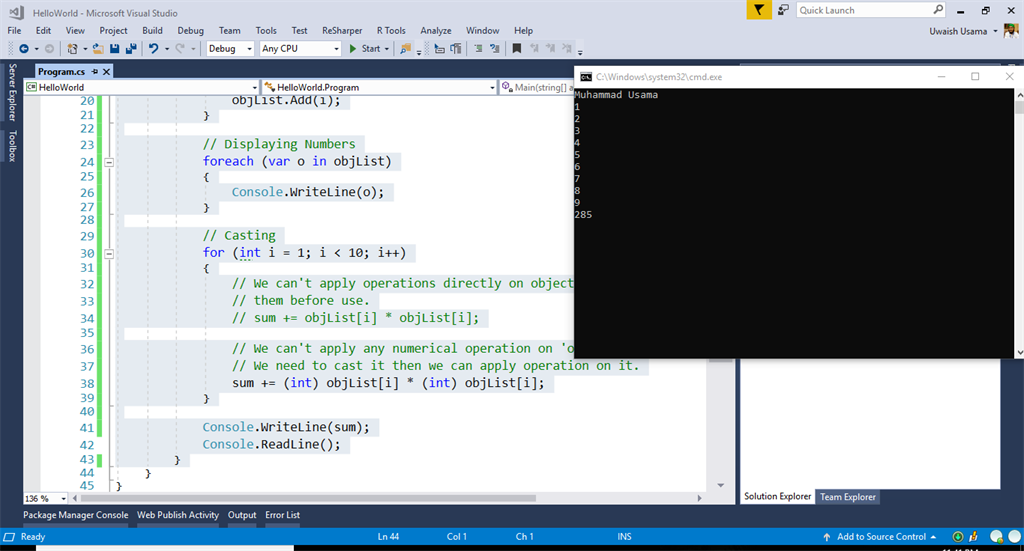Open the Debug configuration dropdown
Viewport: 1024px width, 551px height.
coord(250,48)
